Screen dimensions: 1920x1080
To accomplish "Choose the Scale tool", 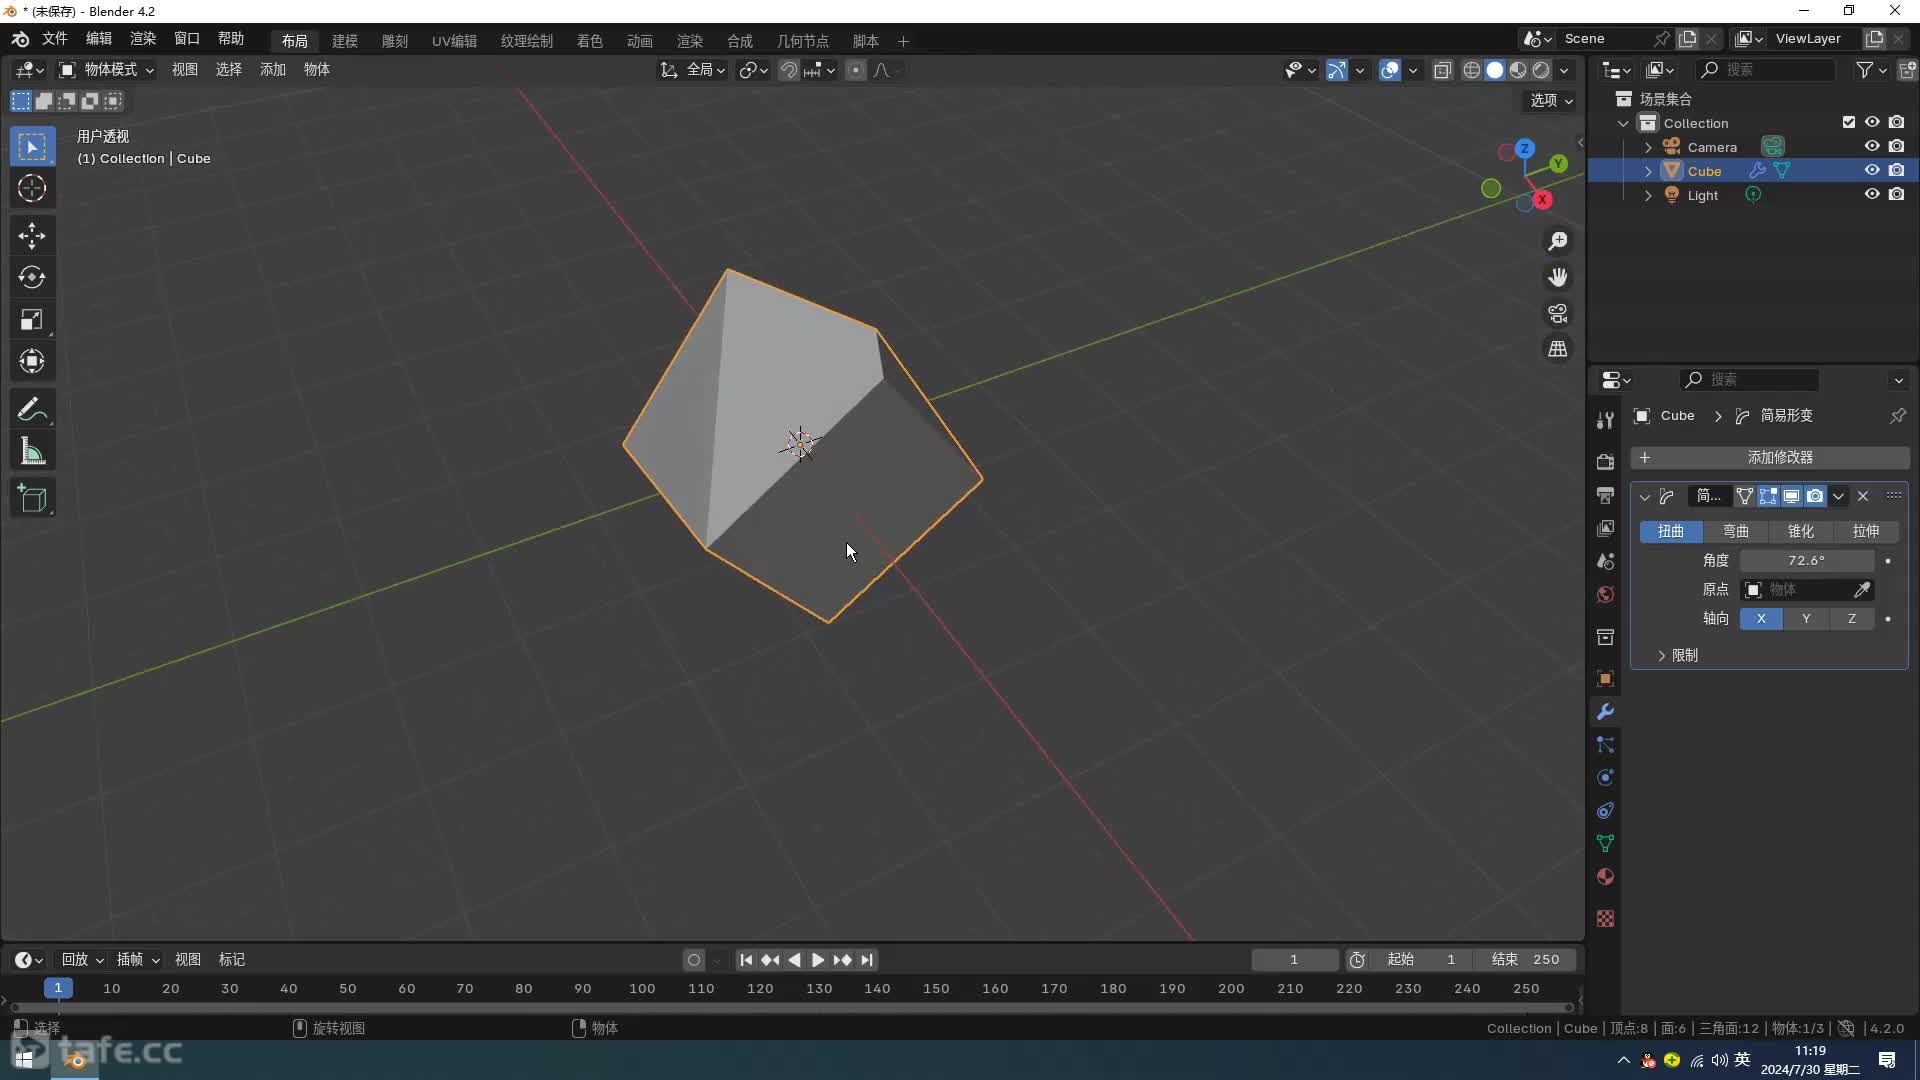I will (32, 319).
